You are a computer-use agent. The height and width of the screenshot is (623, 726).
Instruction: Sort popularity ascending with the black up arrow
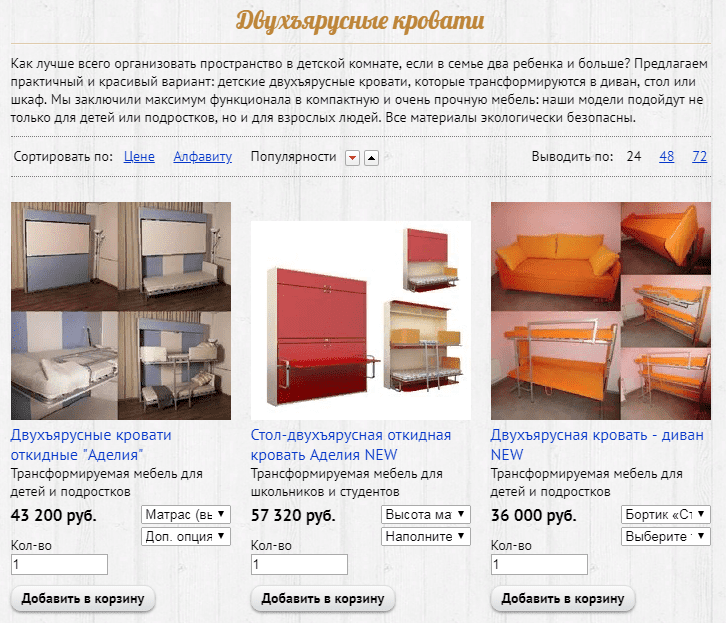coord(371,158)
